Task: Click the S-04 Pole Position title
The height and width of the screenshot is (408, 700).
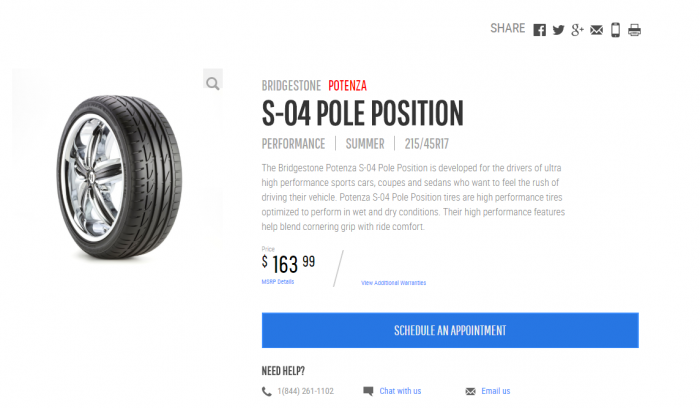Action: coord(362,113)
